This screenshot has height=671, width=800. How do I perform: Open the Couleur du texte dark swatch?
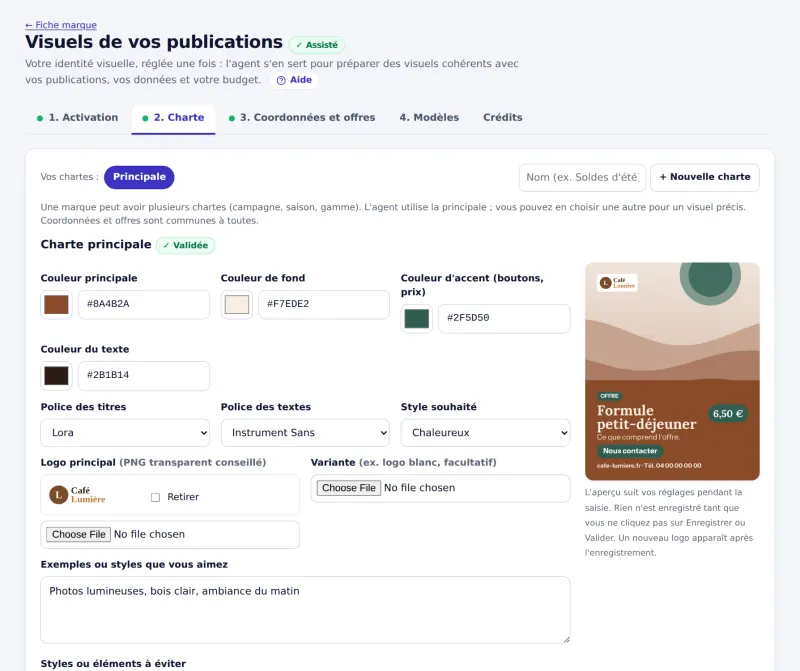point(56,376)
